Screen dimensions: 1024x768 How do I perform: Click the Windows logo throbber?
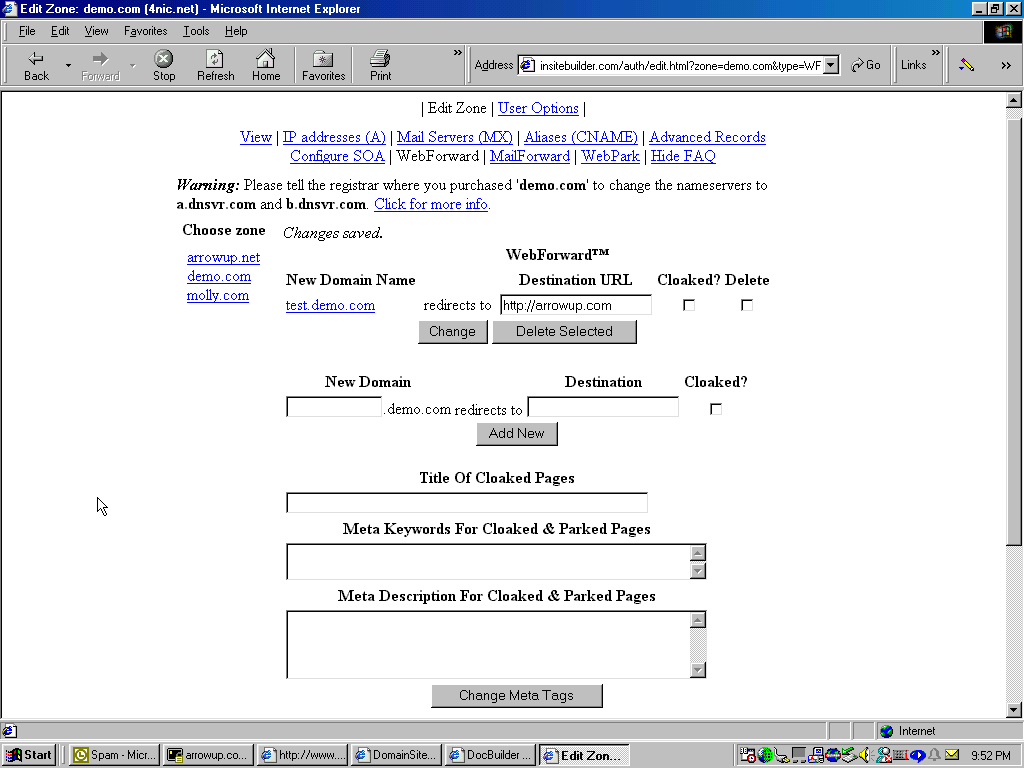pyautogui.click(x=1002, y=32)
